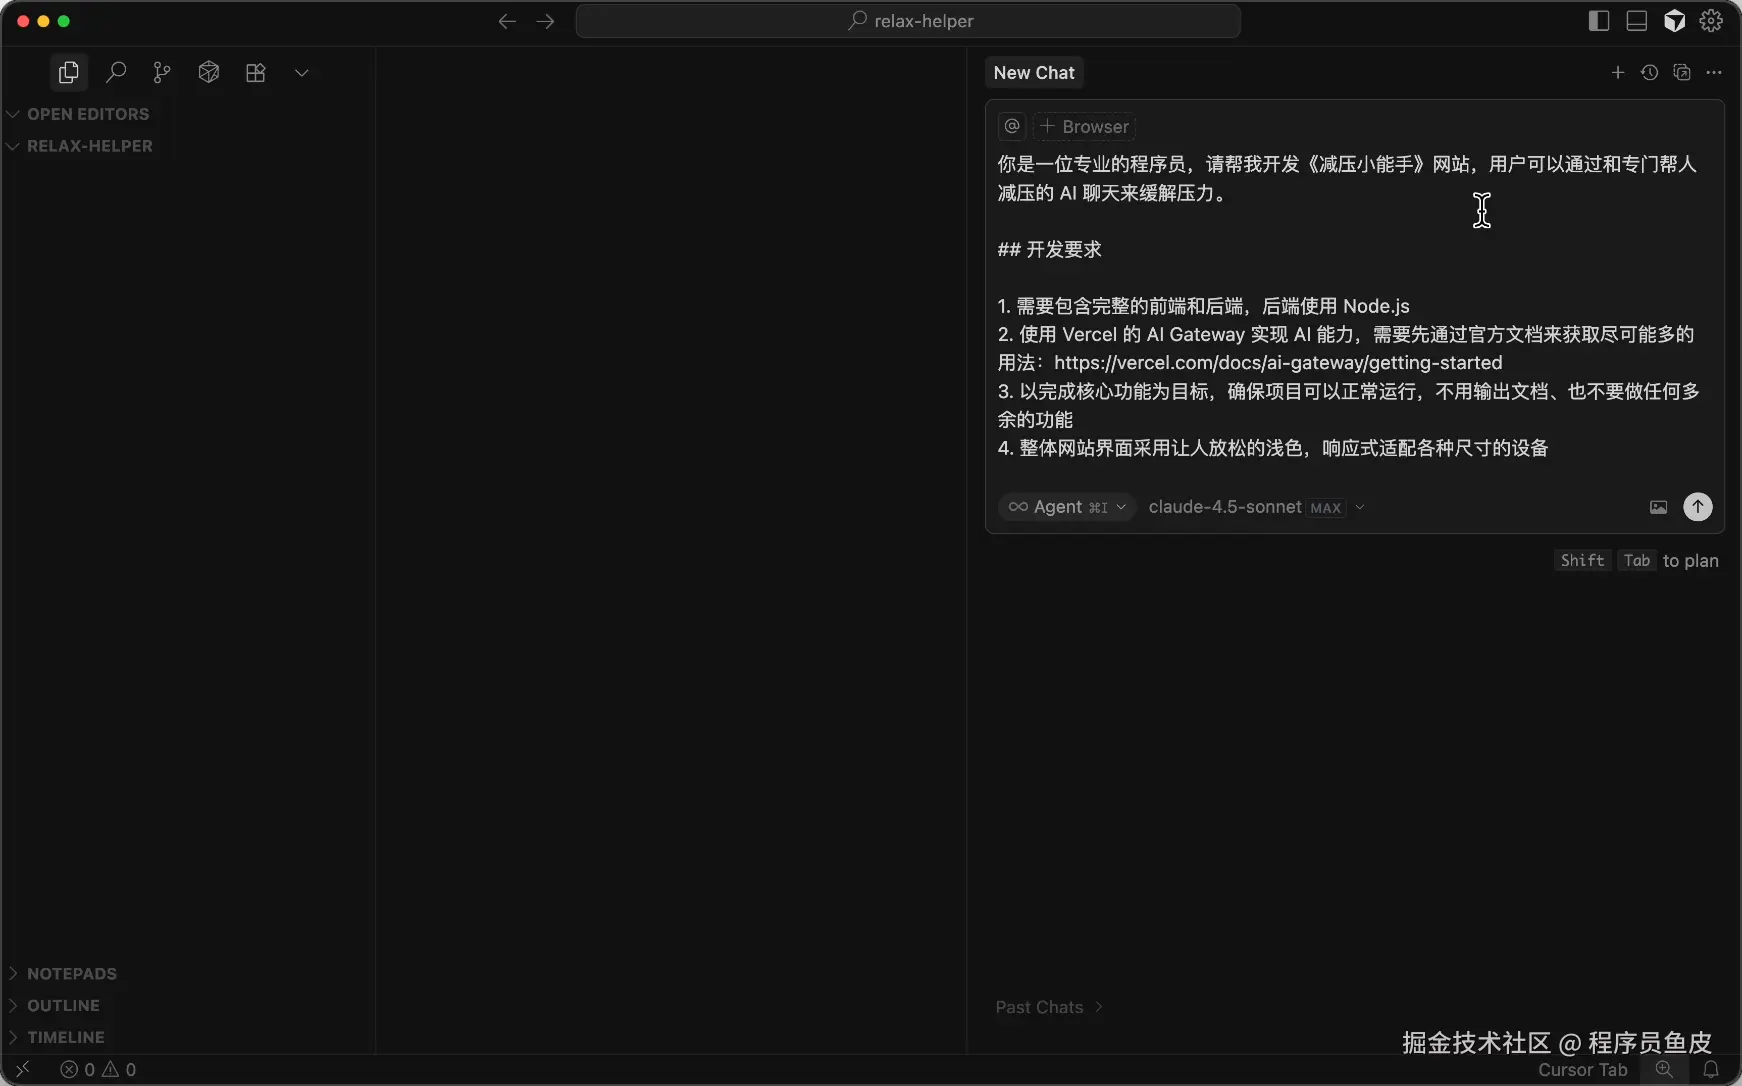The image size is (1742, 1086).
Task: Show errors and warnings in status bar
Action: (98, 1070)
